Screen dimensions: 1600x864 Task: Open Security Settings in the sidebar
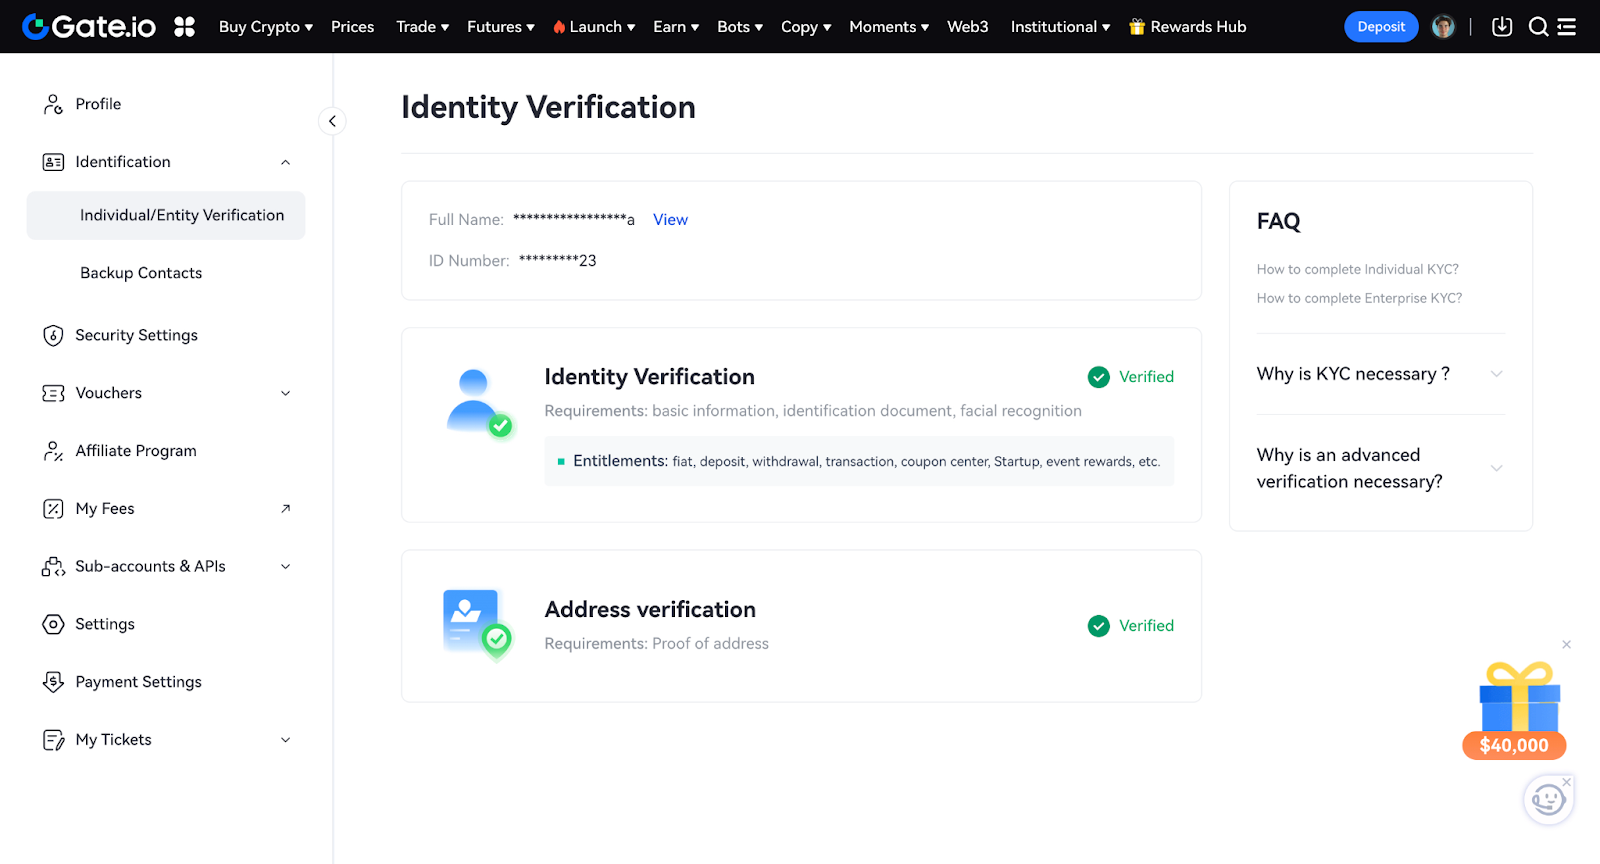pos(136,335)
